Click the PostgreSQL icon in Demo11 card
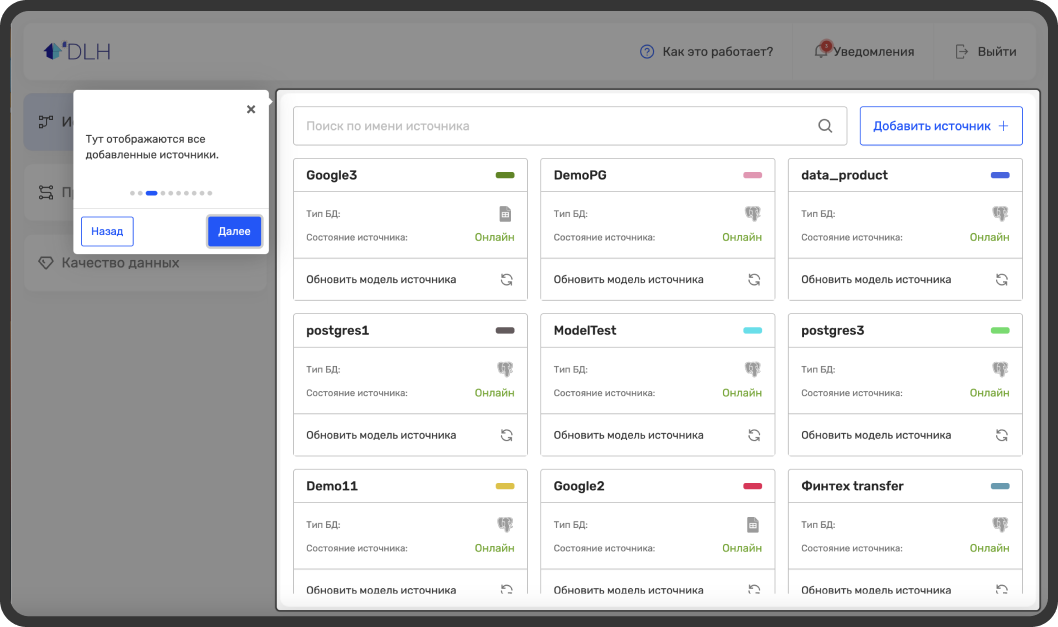Viewport: 1058px width, 627px height. [x=505, y=524]
